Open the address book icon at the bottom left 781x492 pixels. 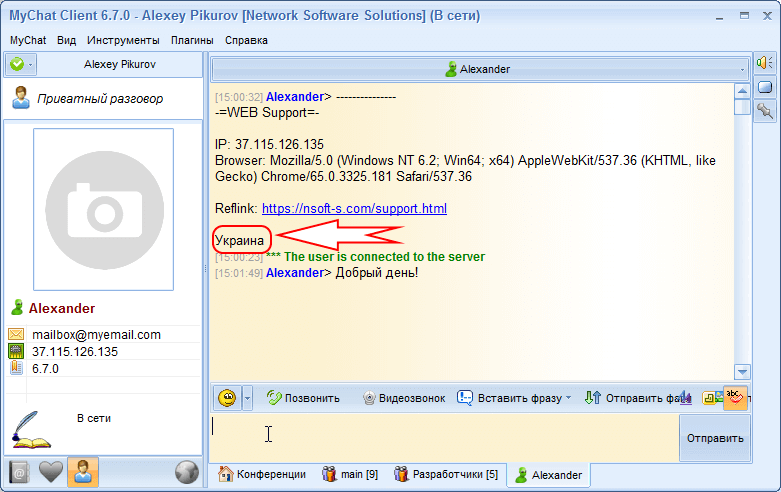tap(19, 472)
